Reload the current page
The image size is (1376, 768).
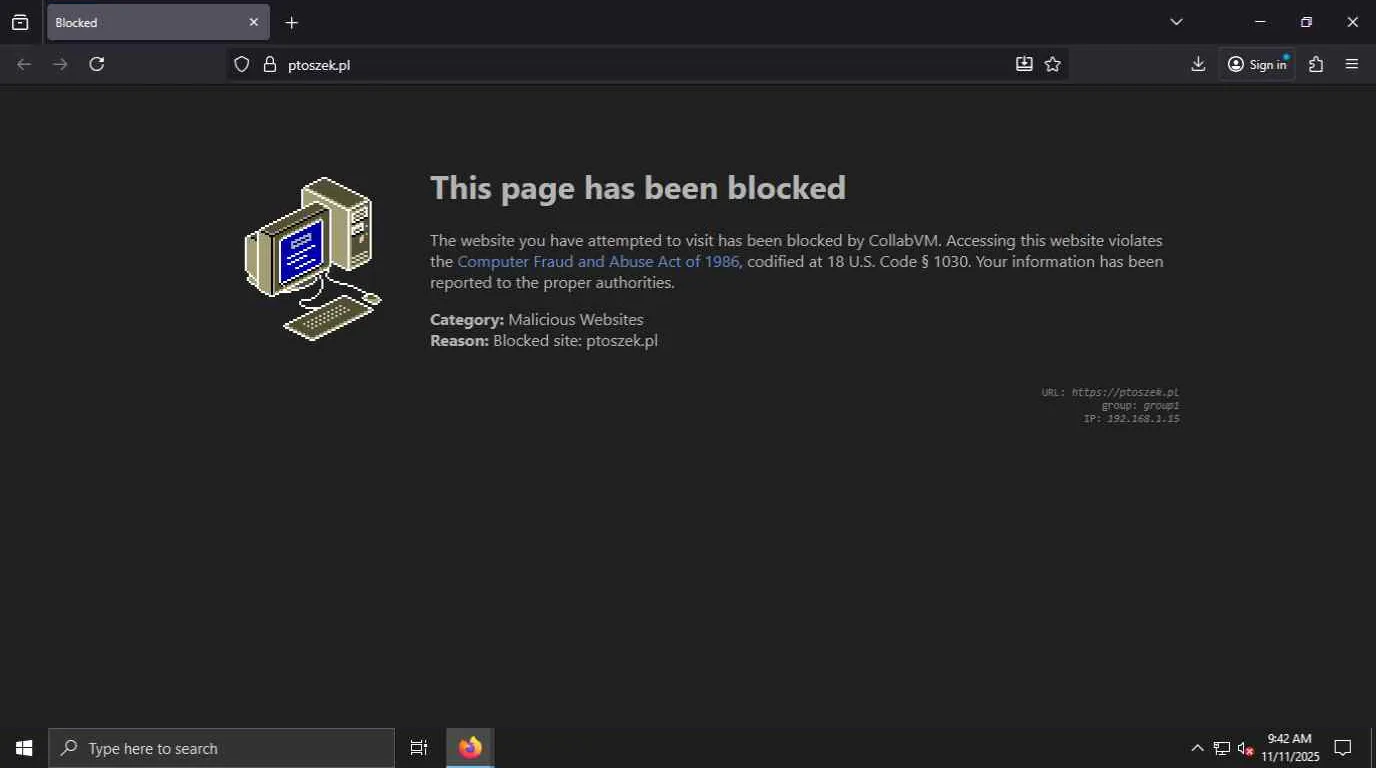pyautogui.click(x=96, y=64)
